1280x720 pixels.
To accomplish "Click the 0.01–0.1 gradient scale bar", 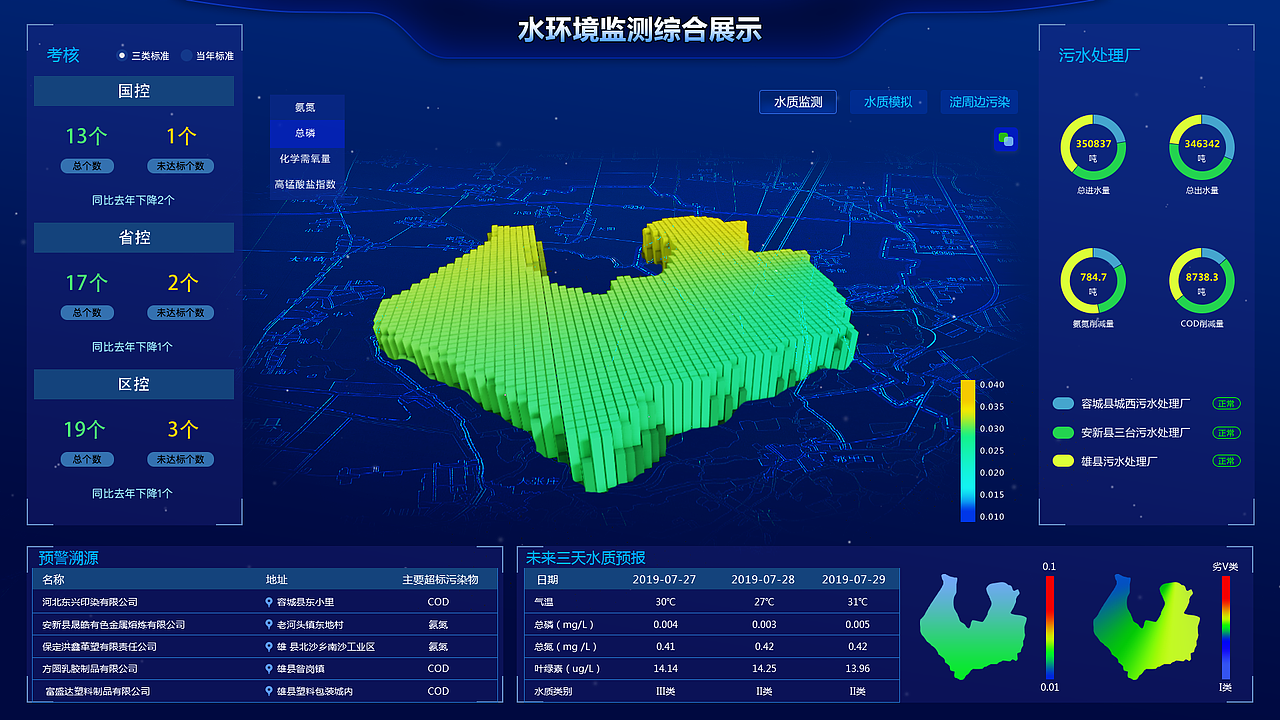I will click(x=1050, y=628).
